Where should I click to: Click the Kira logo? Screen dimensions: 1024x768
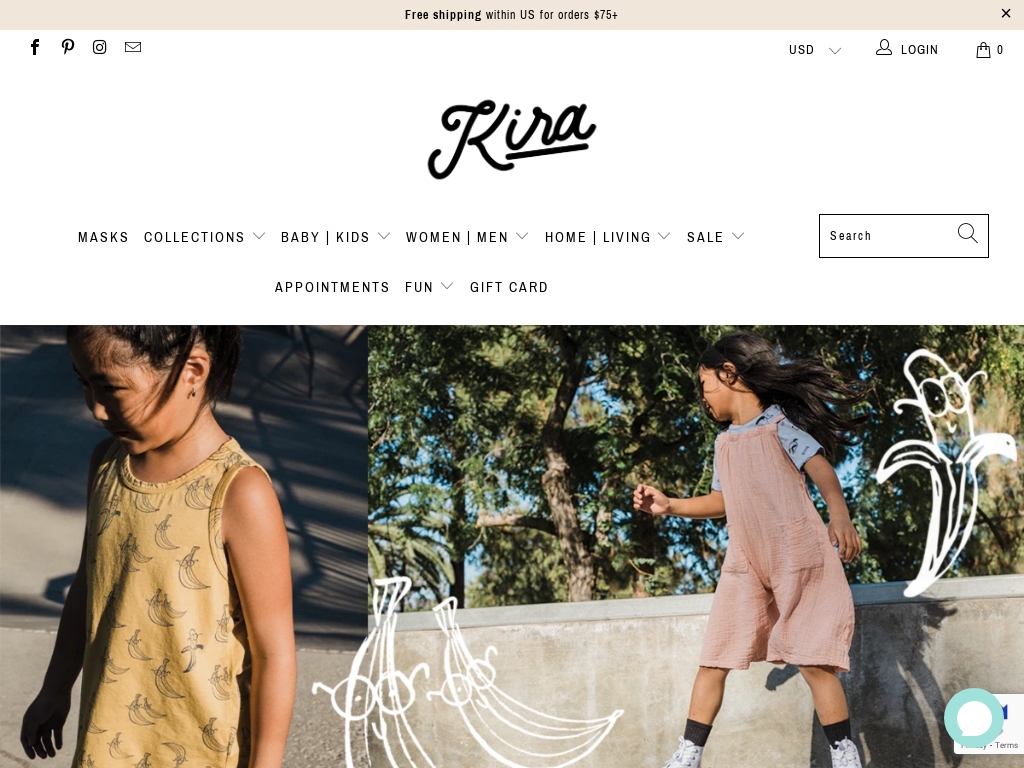point(512,139)
